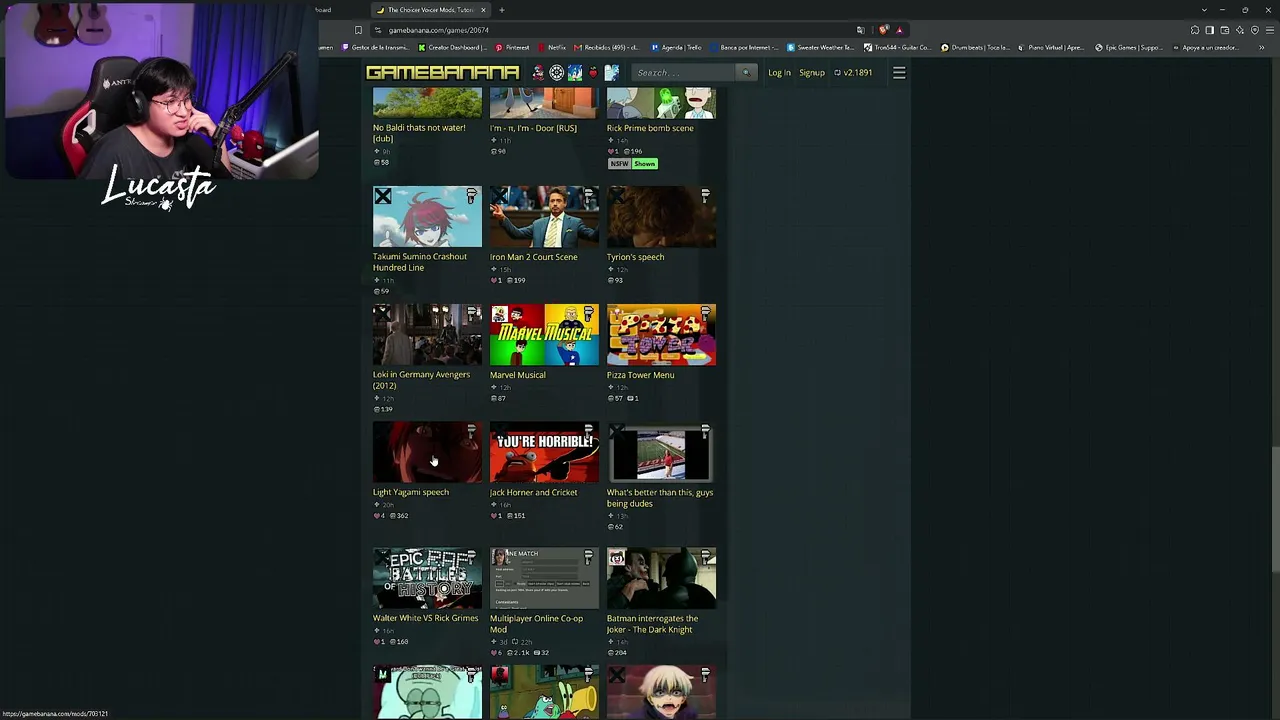Switch to The Choicer Voicer Mods browser tab
The width and height of the screenshot is (1280, 720).
430,10
